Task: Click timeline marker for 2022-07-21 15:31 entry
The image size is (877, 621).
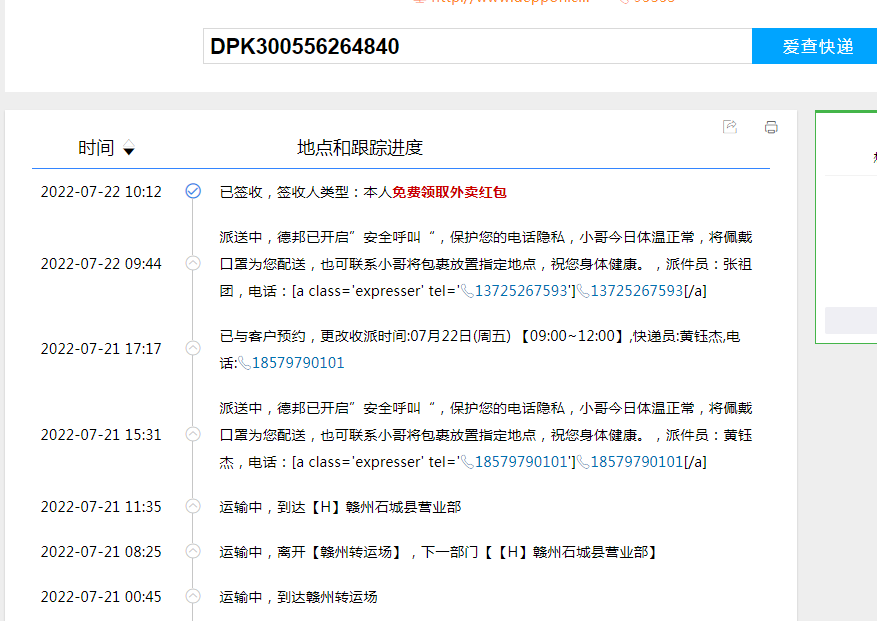Action: [x=193, y=435]
